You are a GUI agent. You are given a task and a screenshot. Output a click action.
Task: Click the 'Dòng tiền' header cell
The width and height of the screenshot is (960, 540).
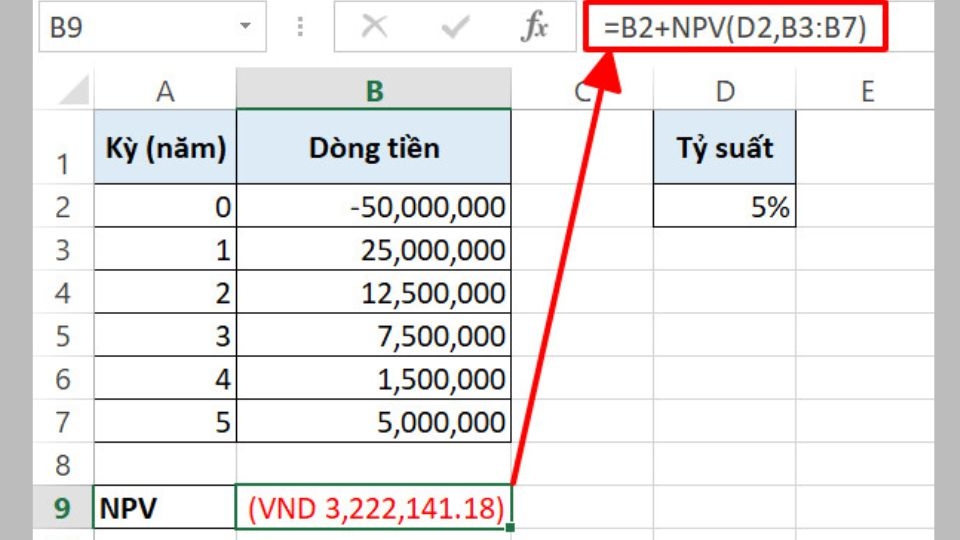point(374,148)
